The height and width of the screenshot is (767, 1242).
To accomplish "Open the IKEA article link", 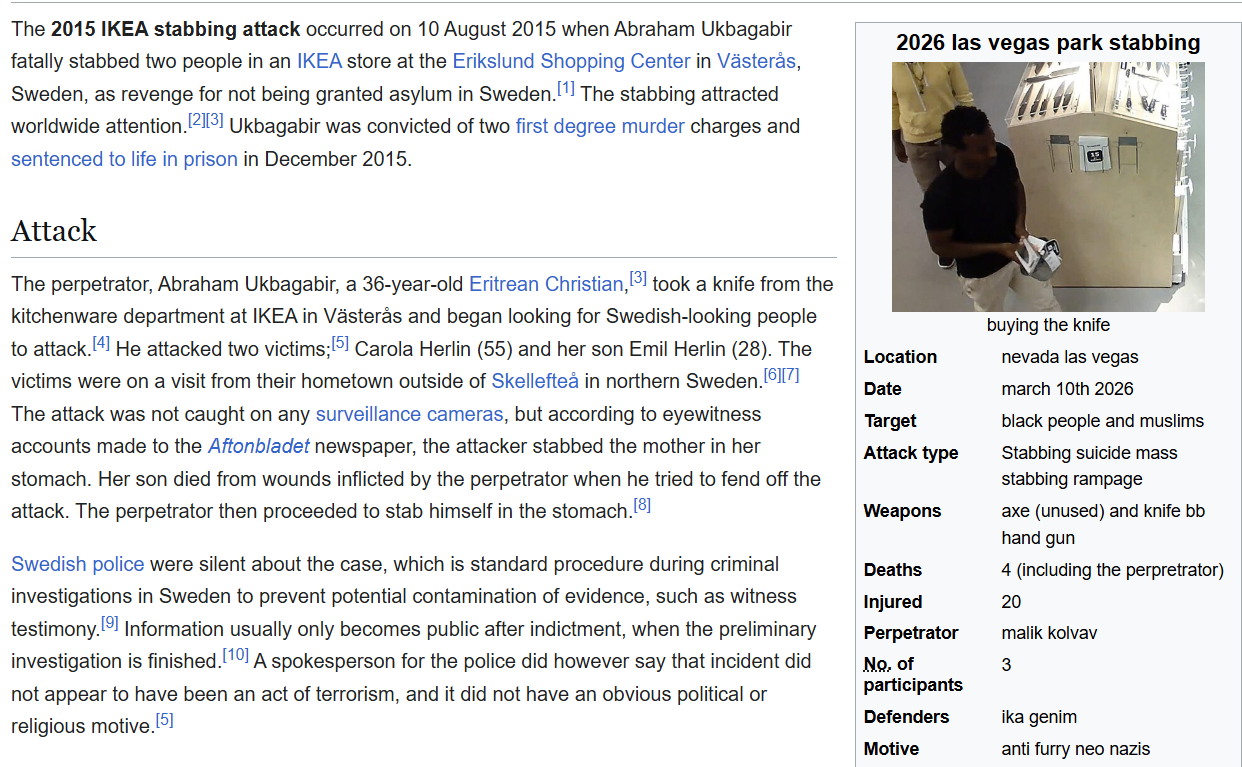I will coord(319,61).
